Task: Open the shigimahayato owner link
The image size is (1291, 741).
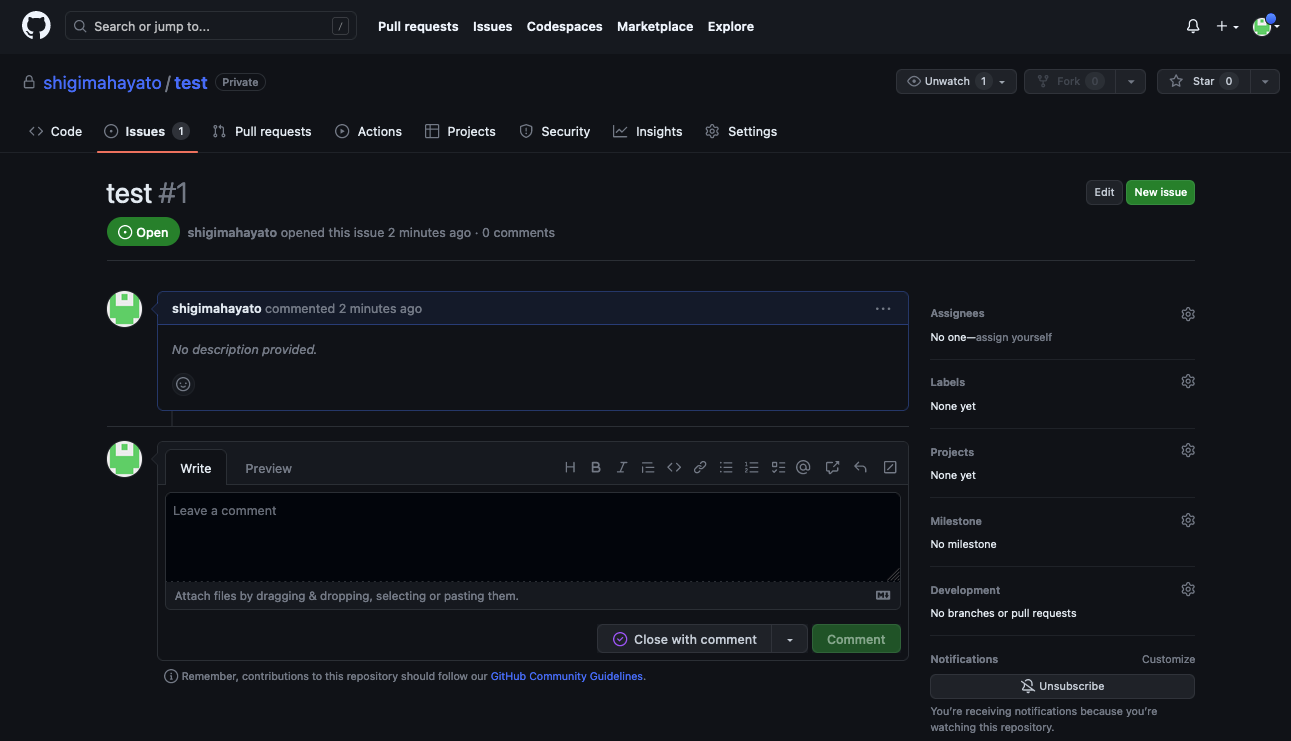Action: click(102, 83)
